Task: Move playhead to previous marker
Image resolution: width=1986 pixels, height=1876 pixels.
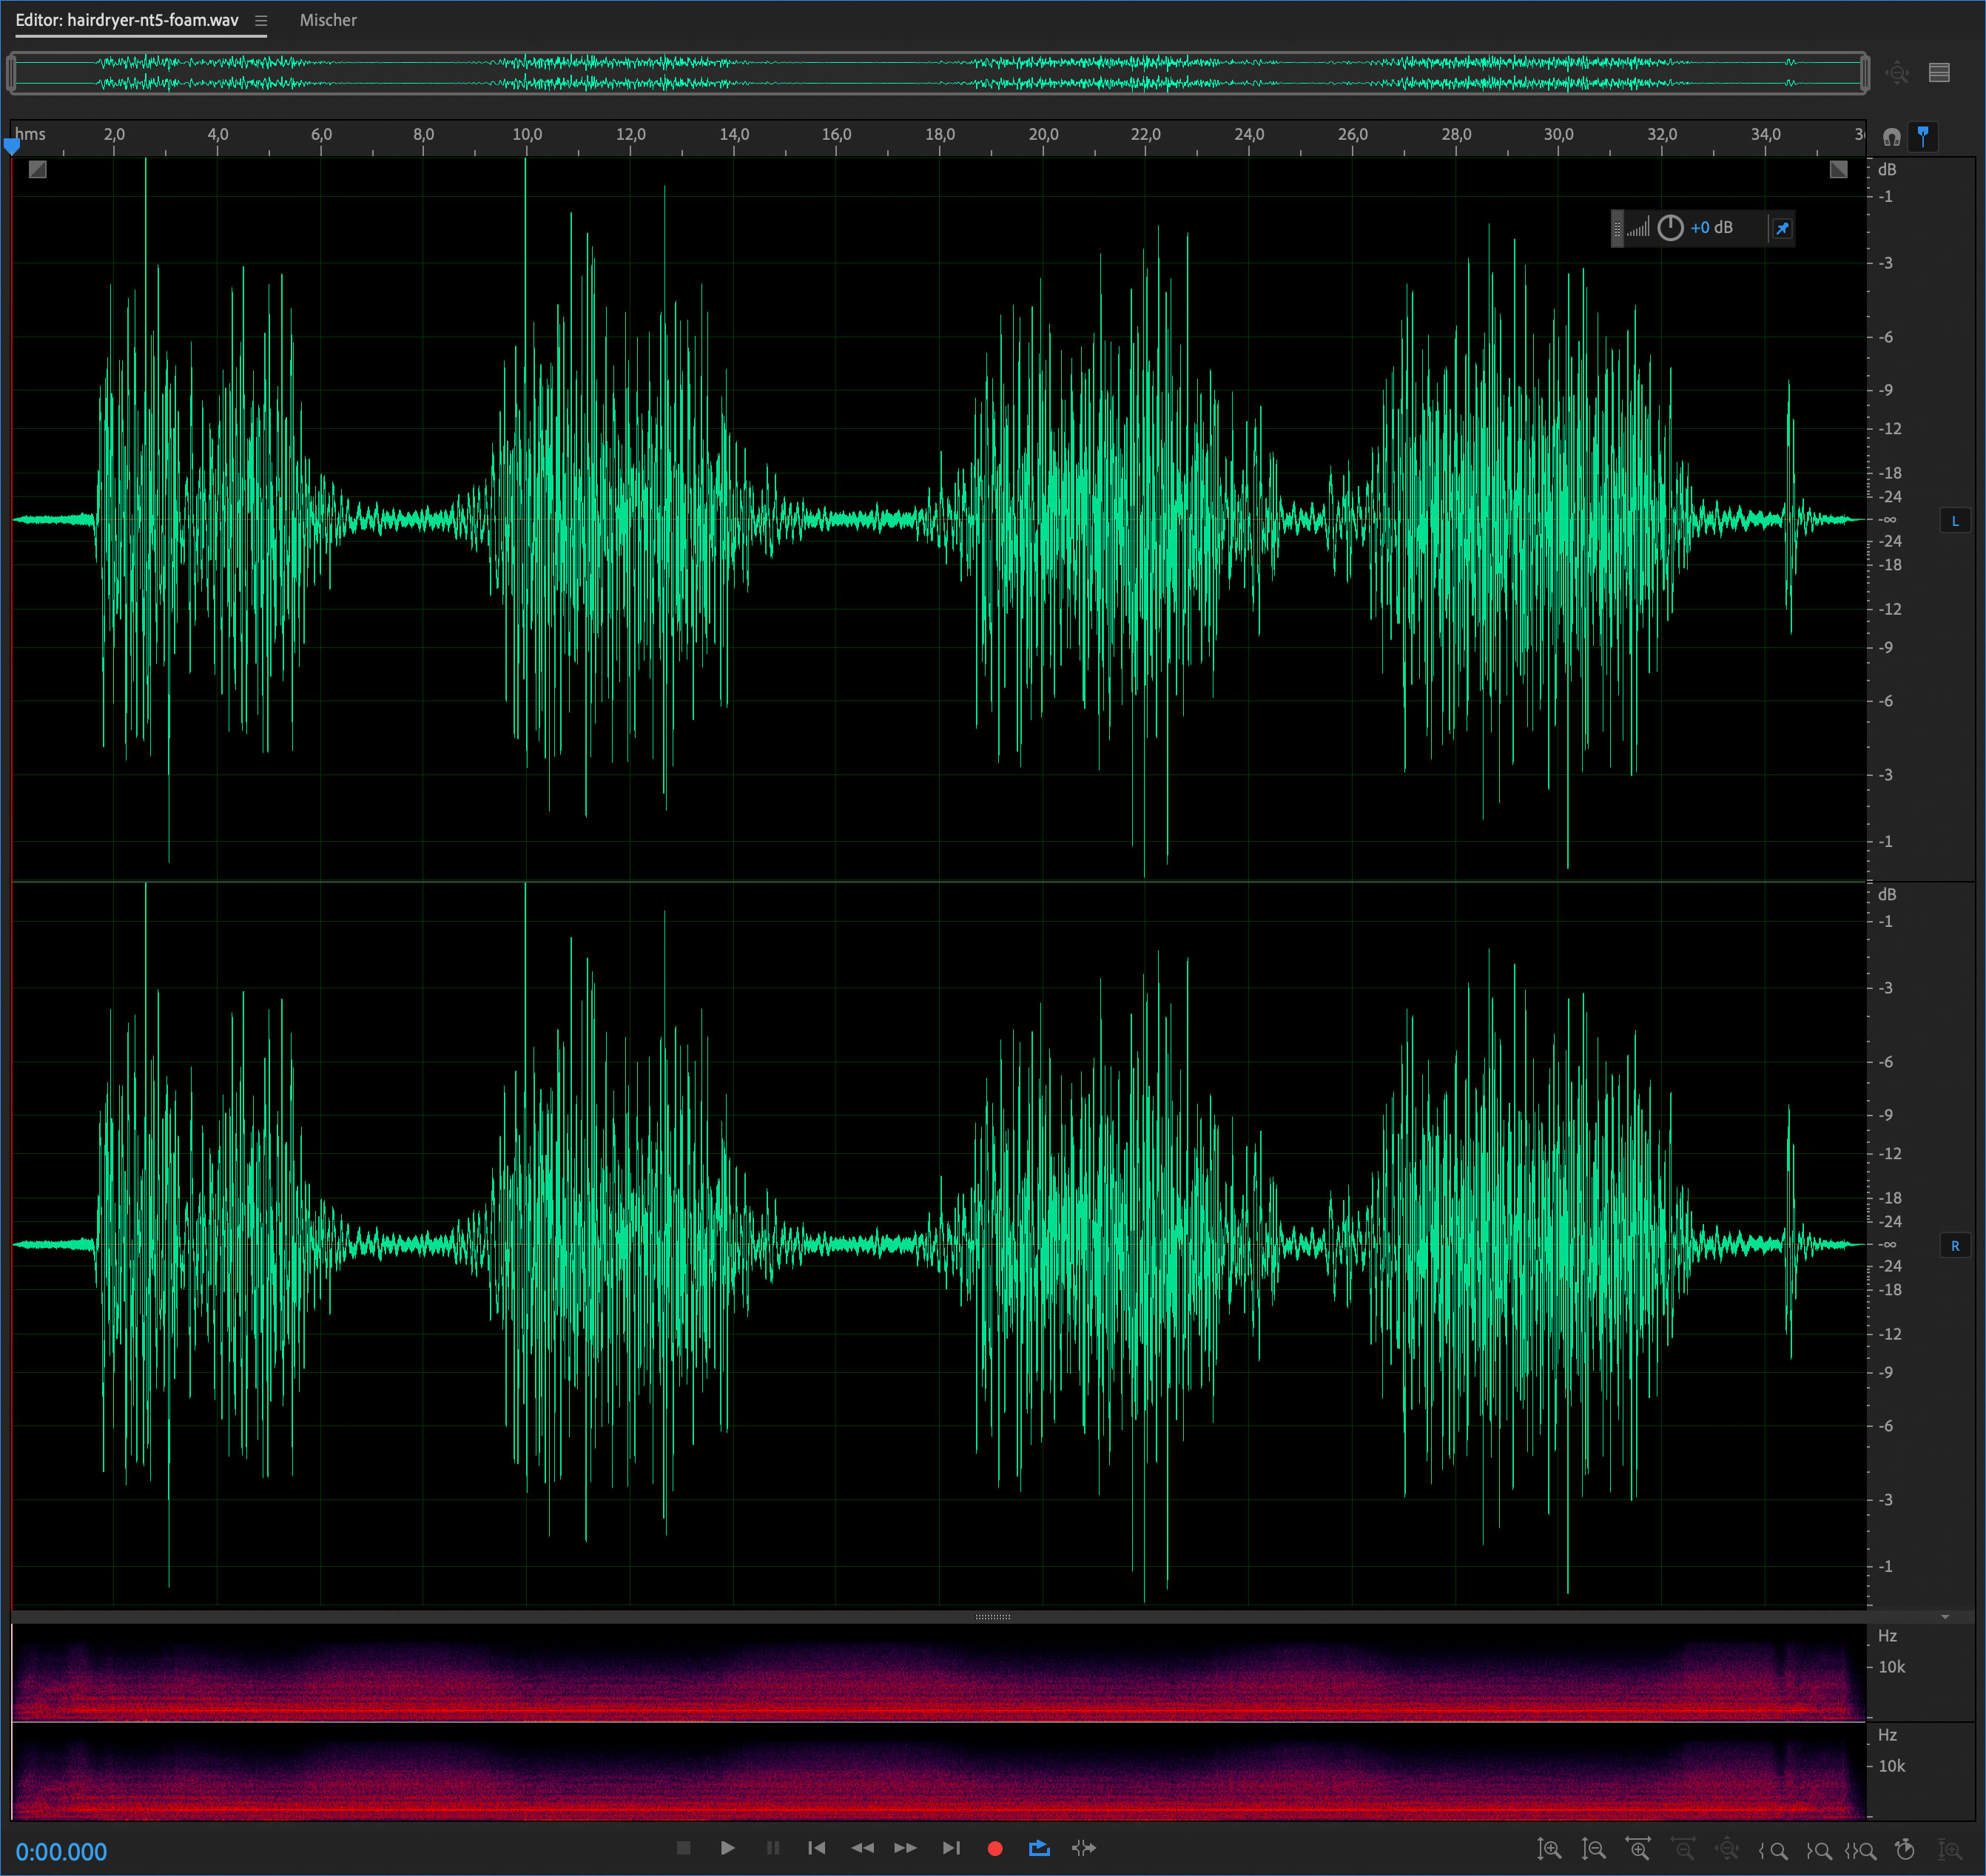Action: [816, 1848]
